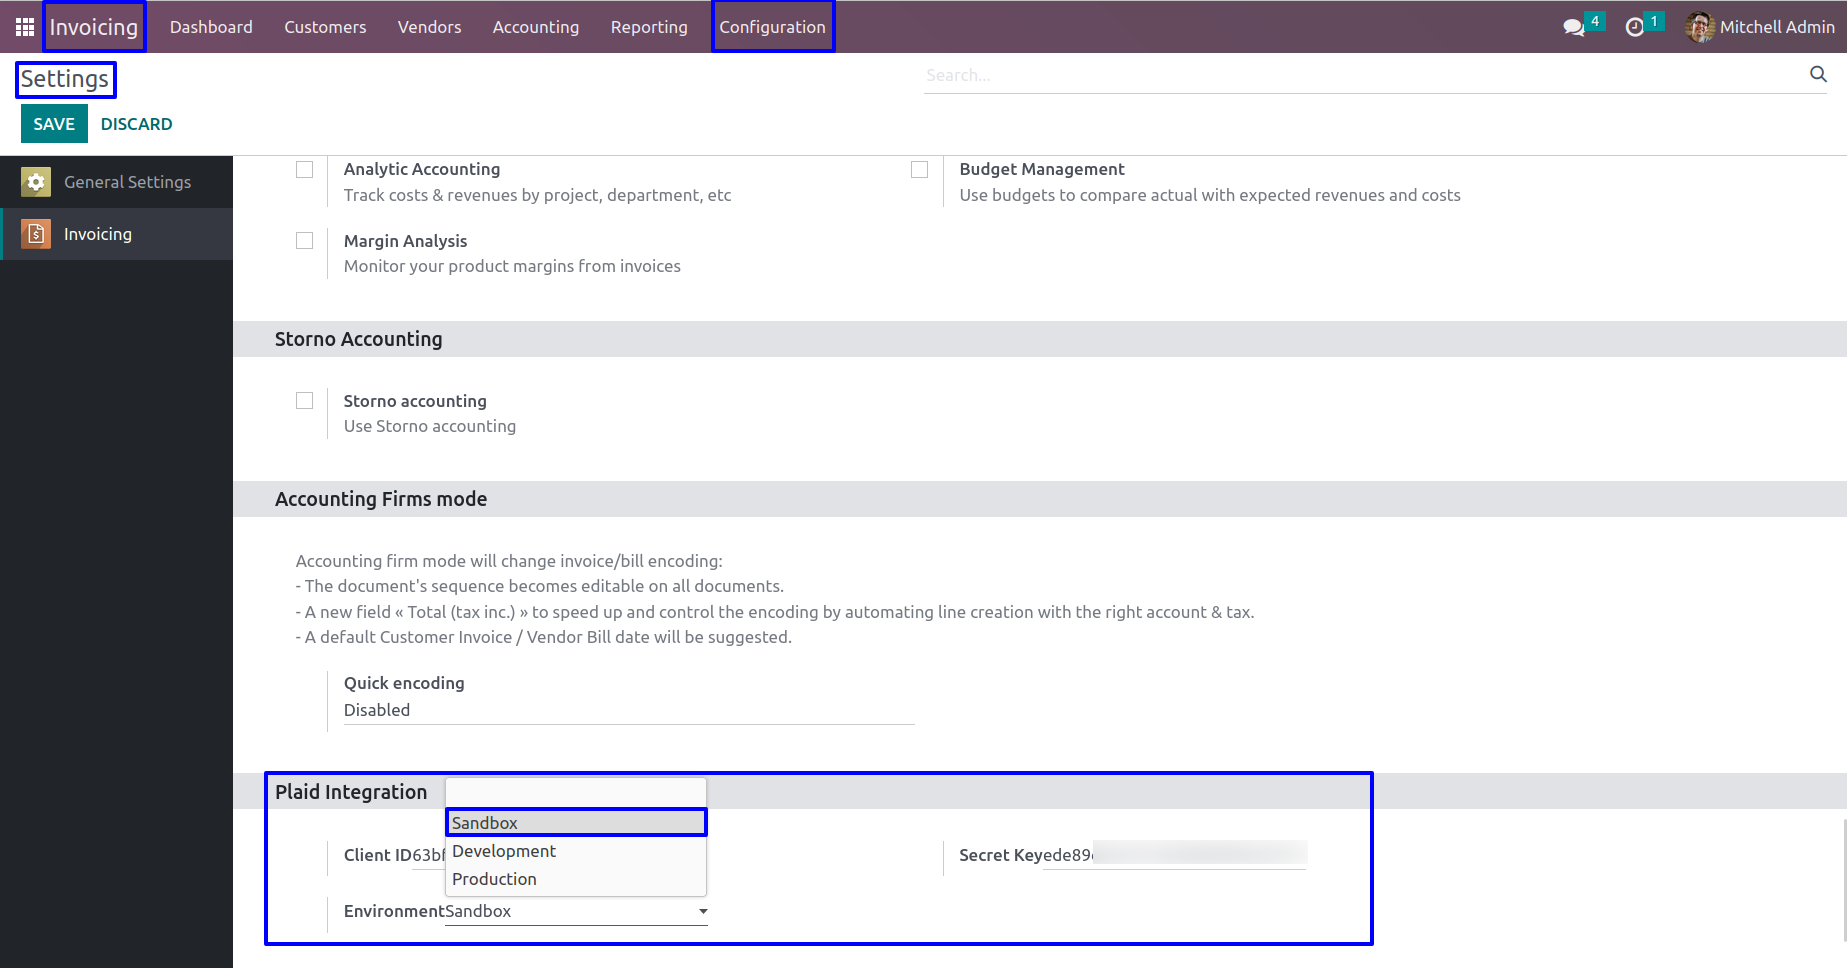Click the Settings breadcrumb title
The width and height of the screenshot is (1847, 968).
pyautogui.click(x=65, y=79)
